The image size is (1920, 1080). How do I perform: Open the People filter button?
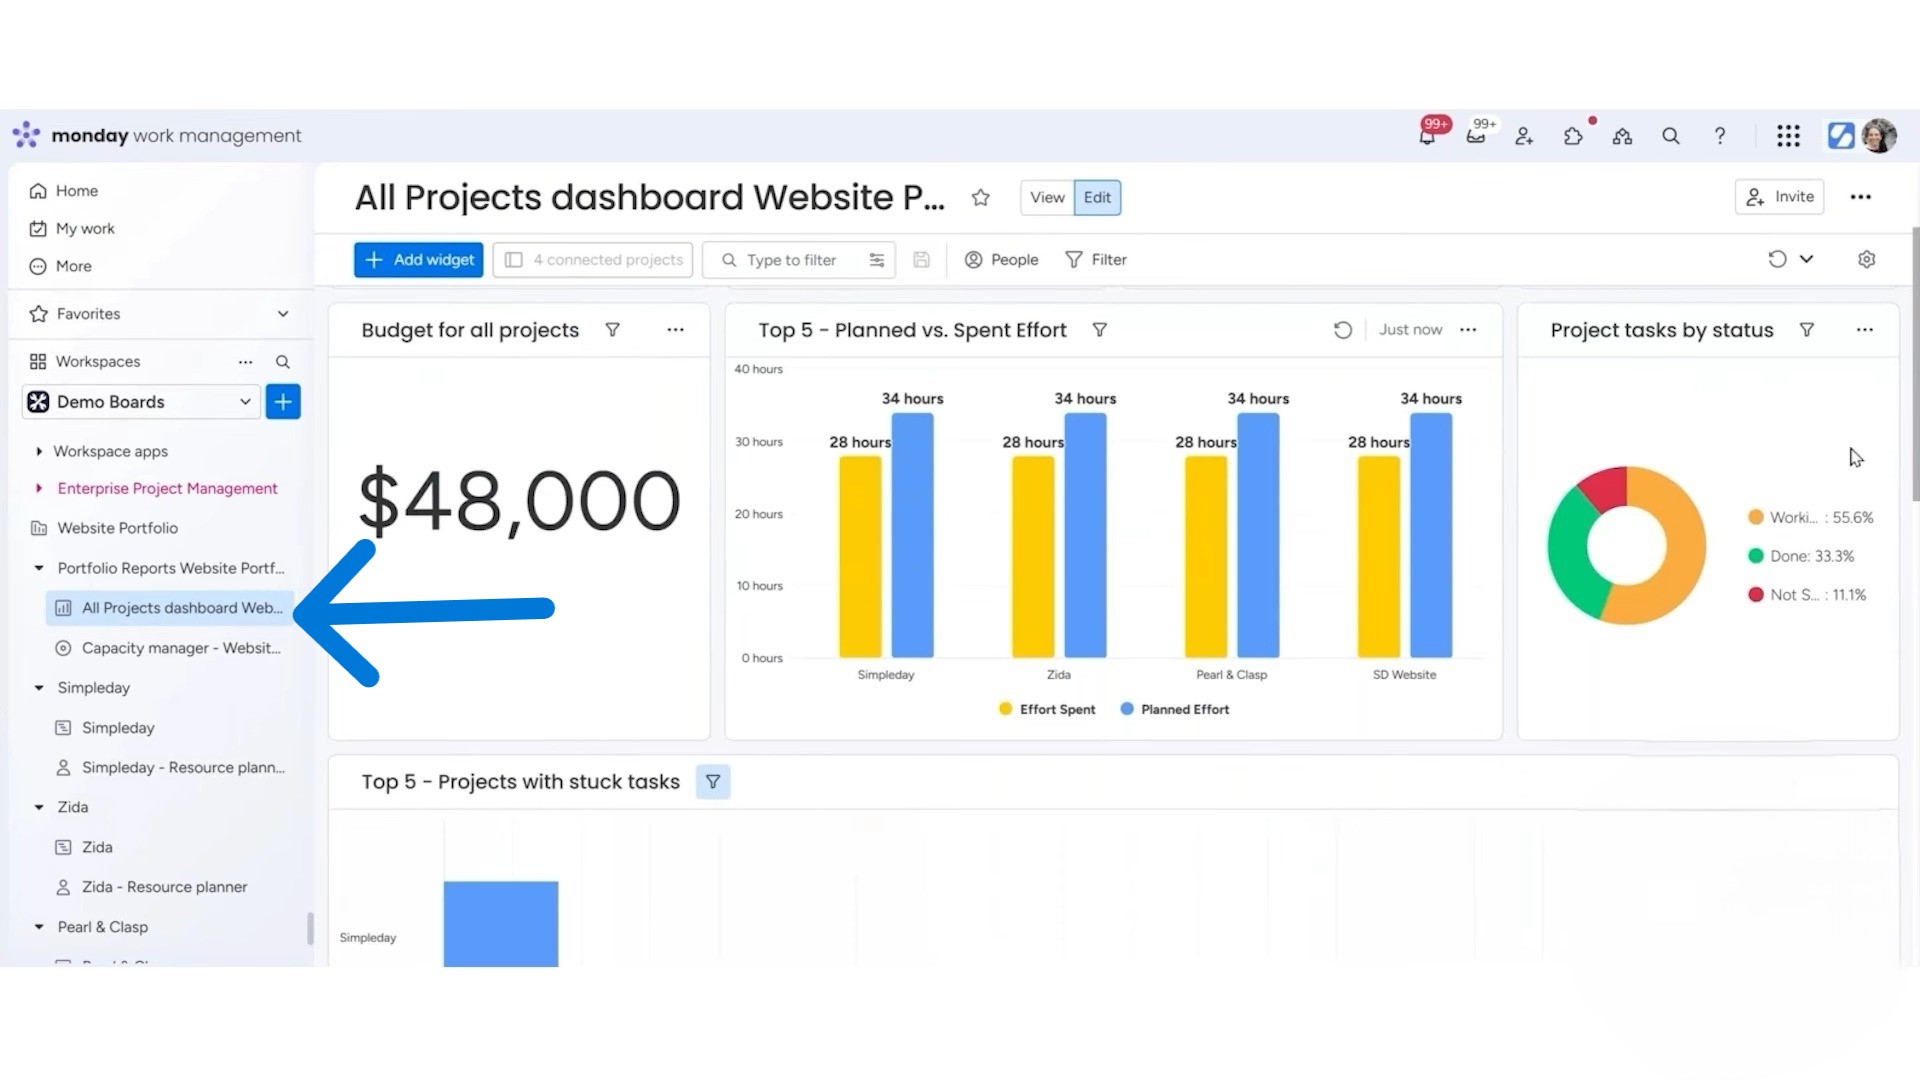(1001, 260)
